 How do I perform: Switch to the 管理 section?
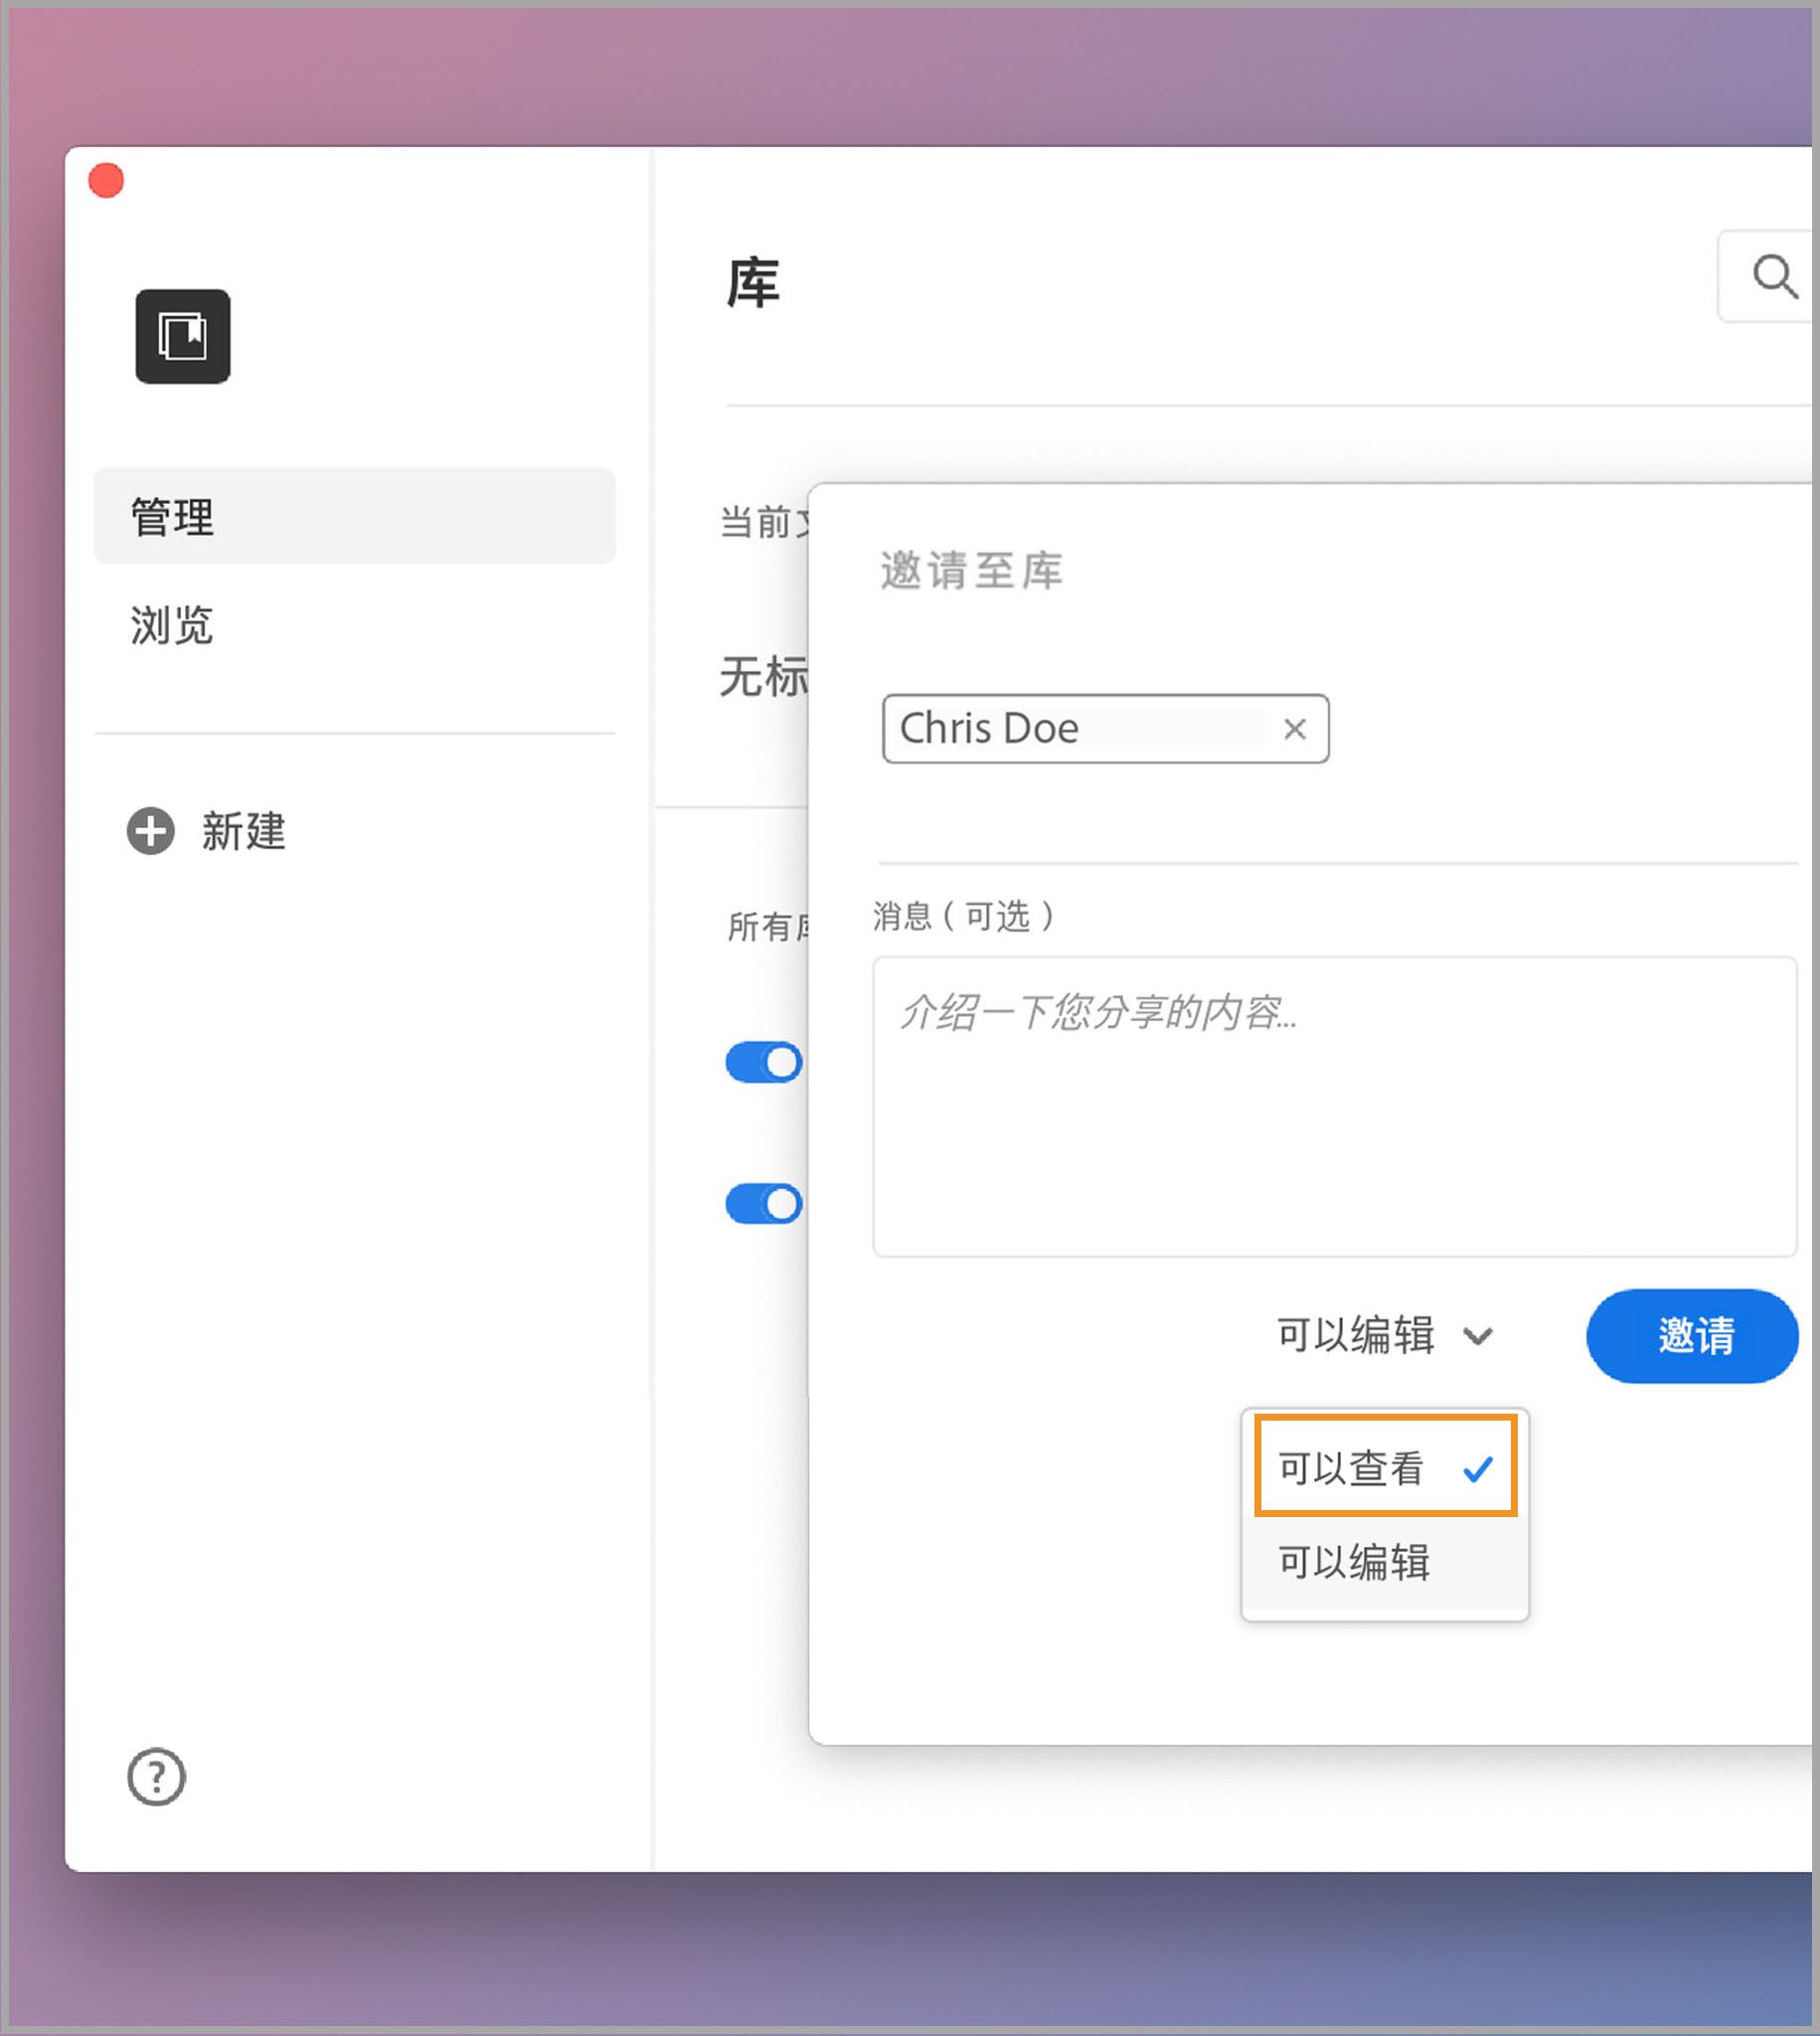(171, 516)
